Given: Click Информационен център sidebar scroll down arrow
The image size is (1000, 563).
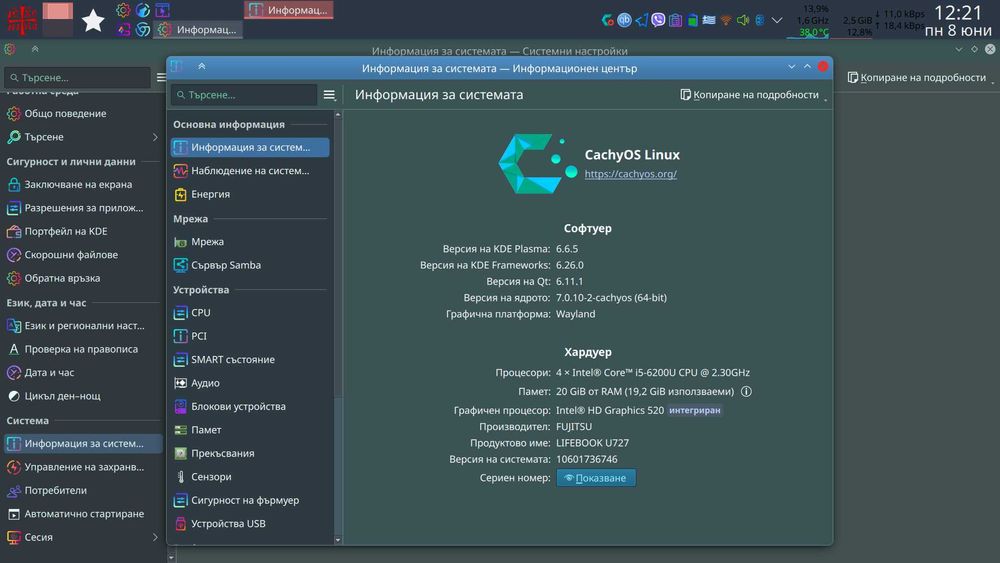Looking at the screenshot, I should 338,540.
